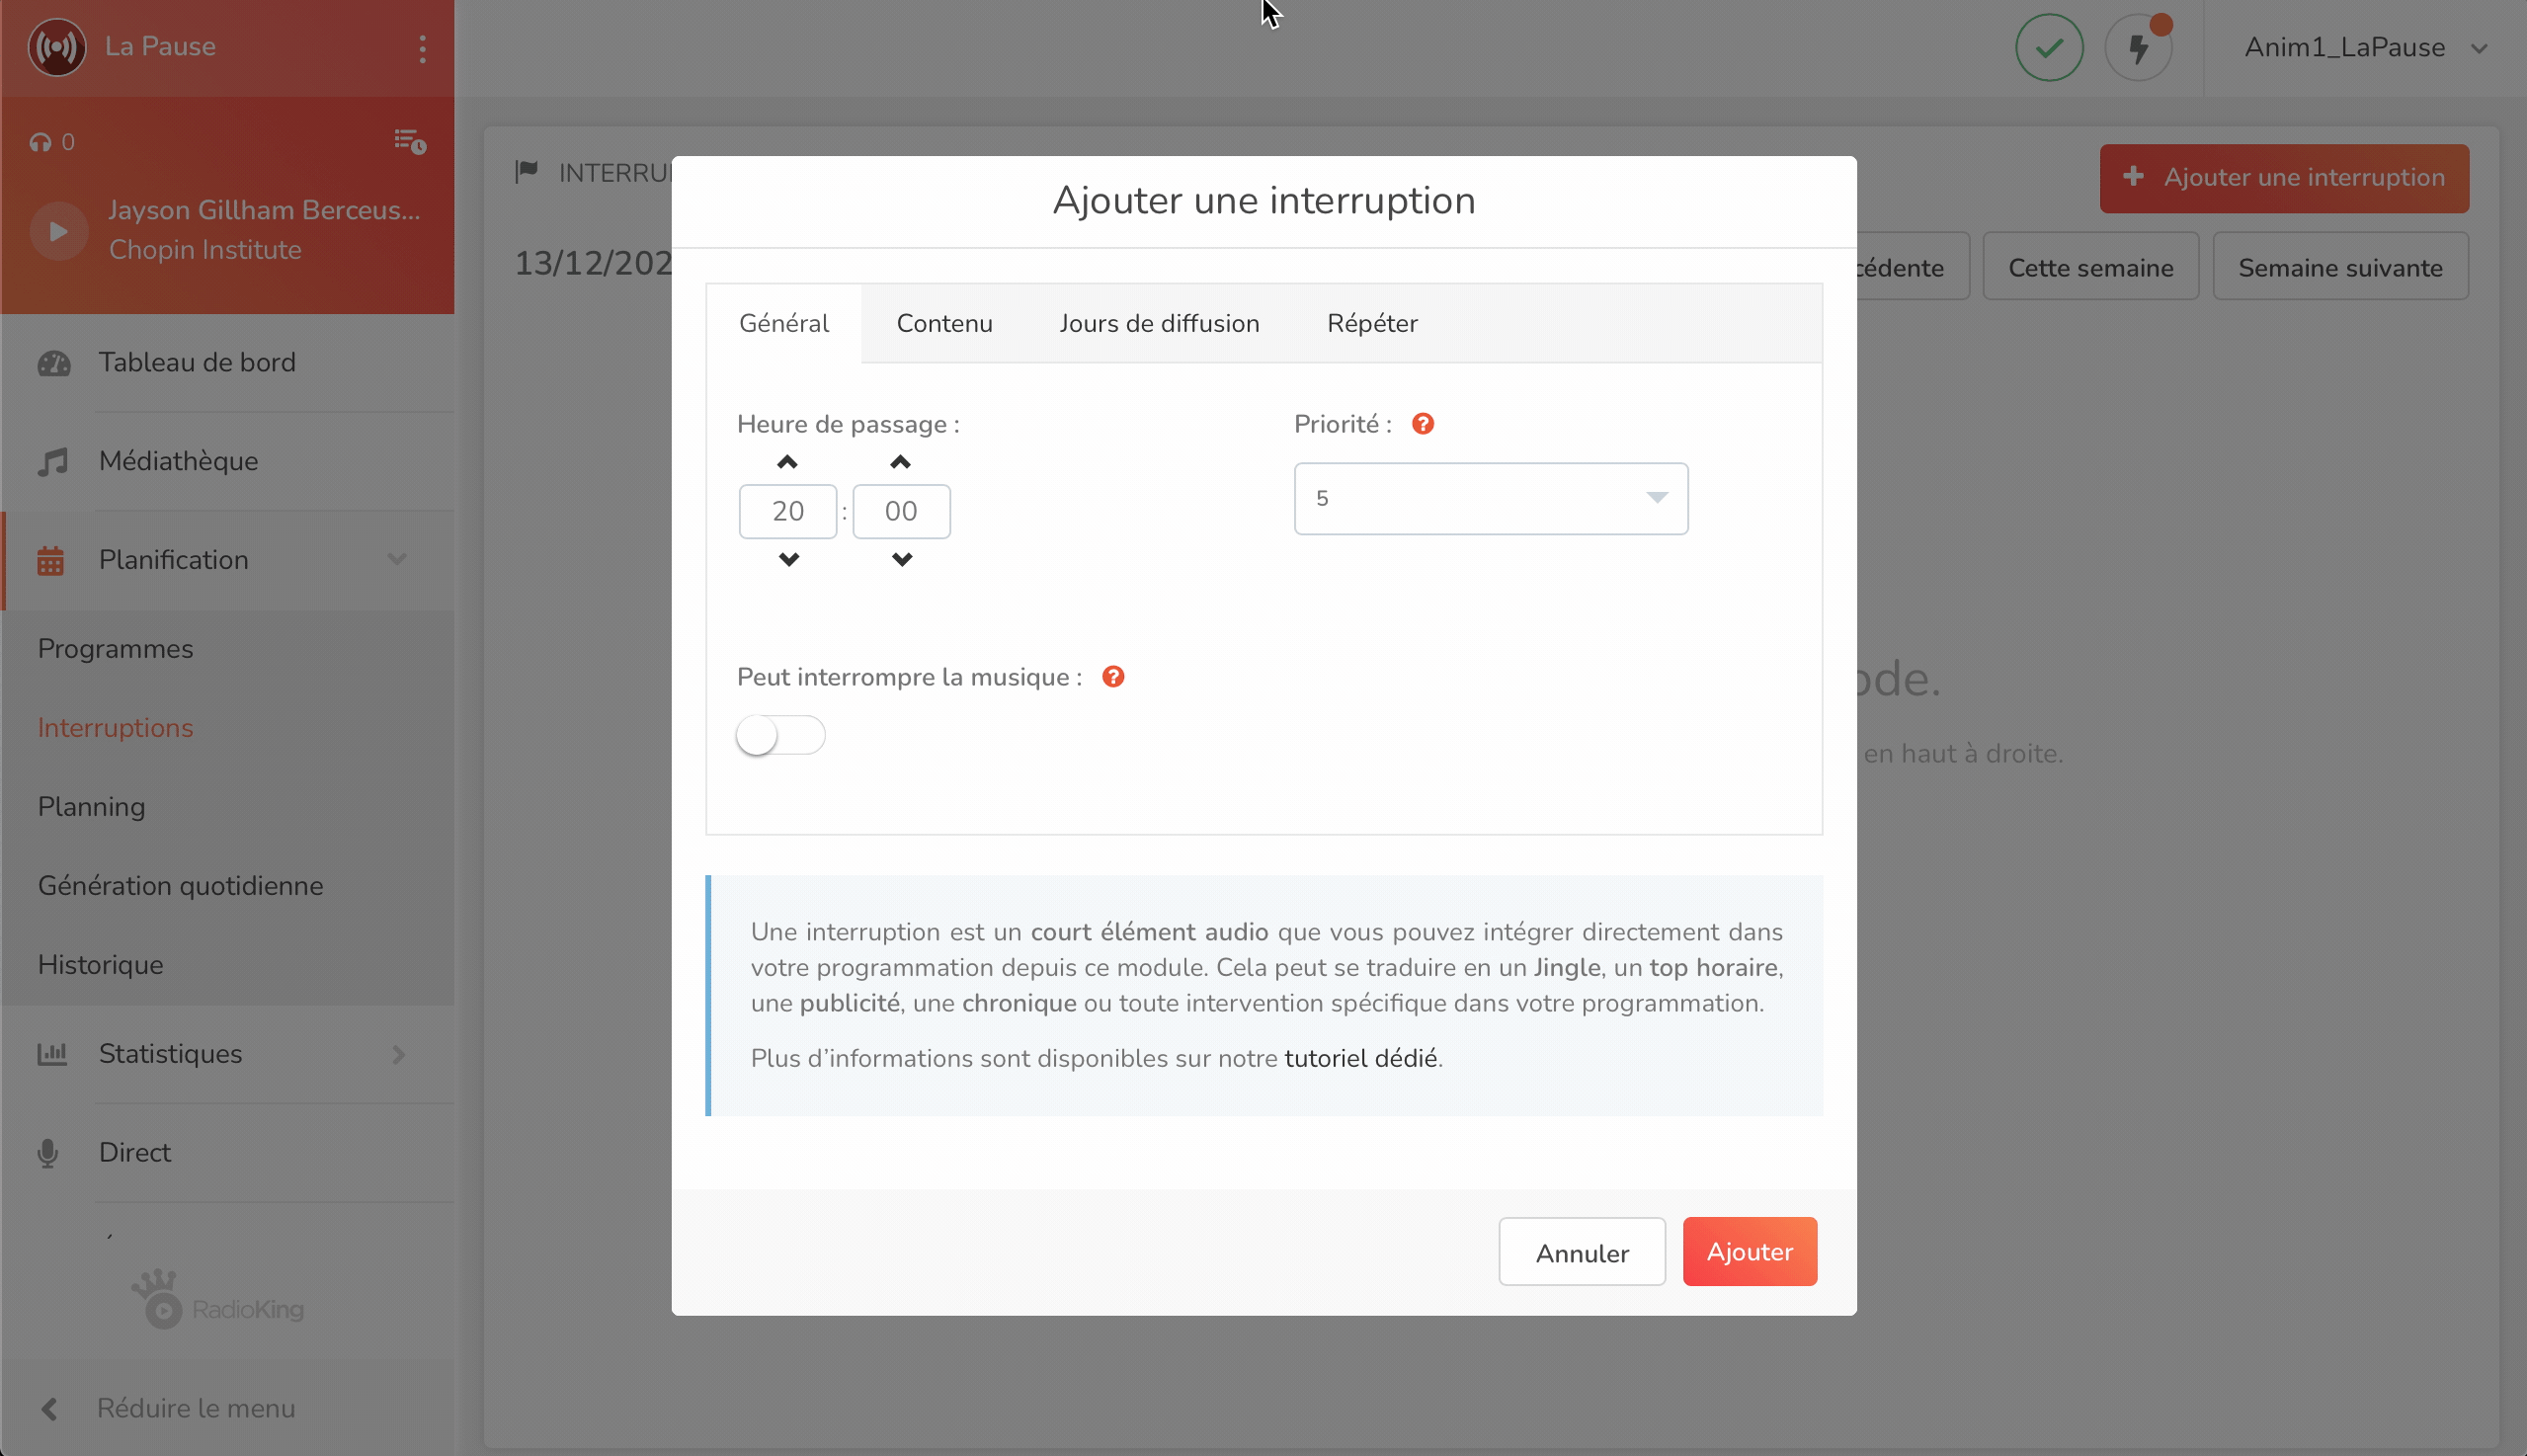Increase the minutes with up arrow
The height and width of the screenshot is (1456, 2527).
click(x=900, y=462)
